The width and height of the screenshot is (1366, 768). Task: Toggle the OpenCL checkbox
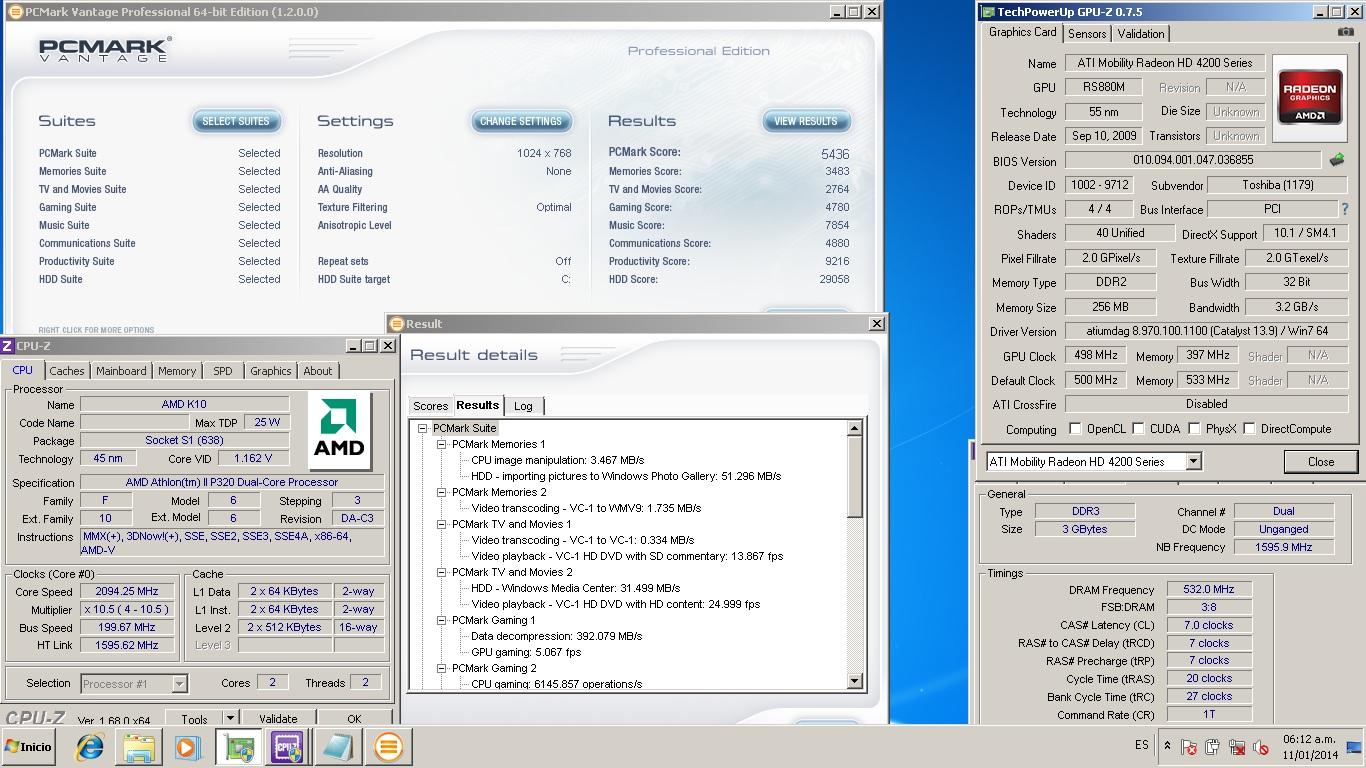click(1075, 429)
